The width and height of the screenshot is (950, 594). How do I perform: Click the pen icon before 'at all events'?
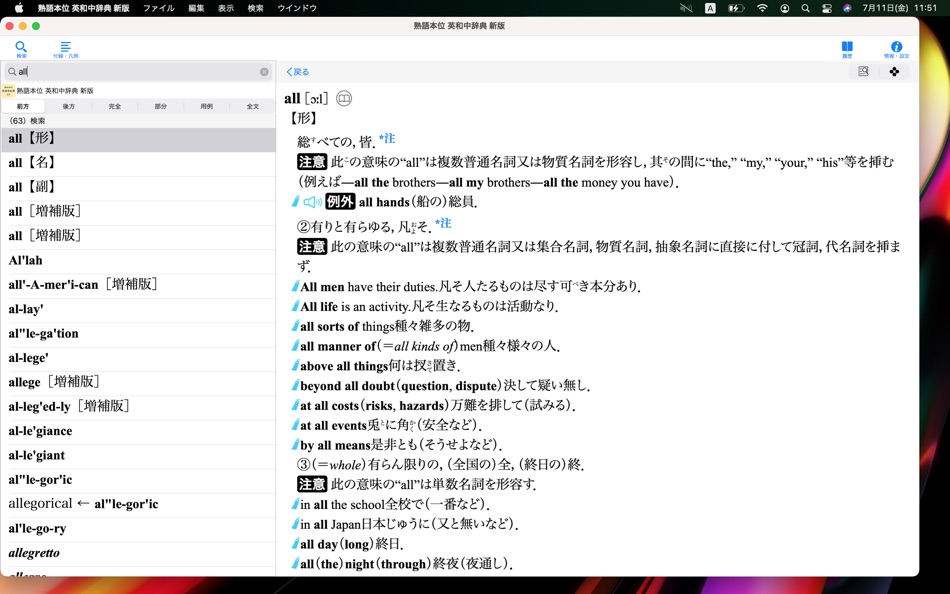(295, 425)
